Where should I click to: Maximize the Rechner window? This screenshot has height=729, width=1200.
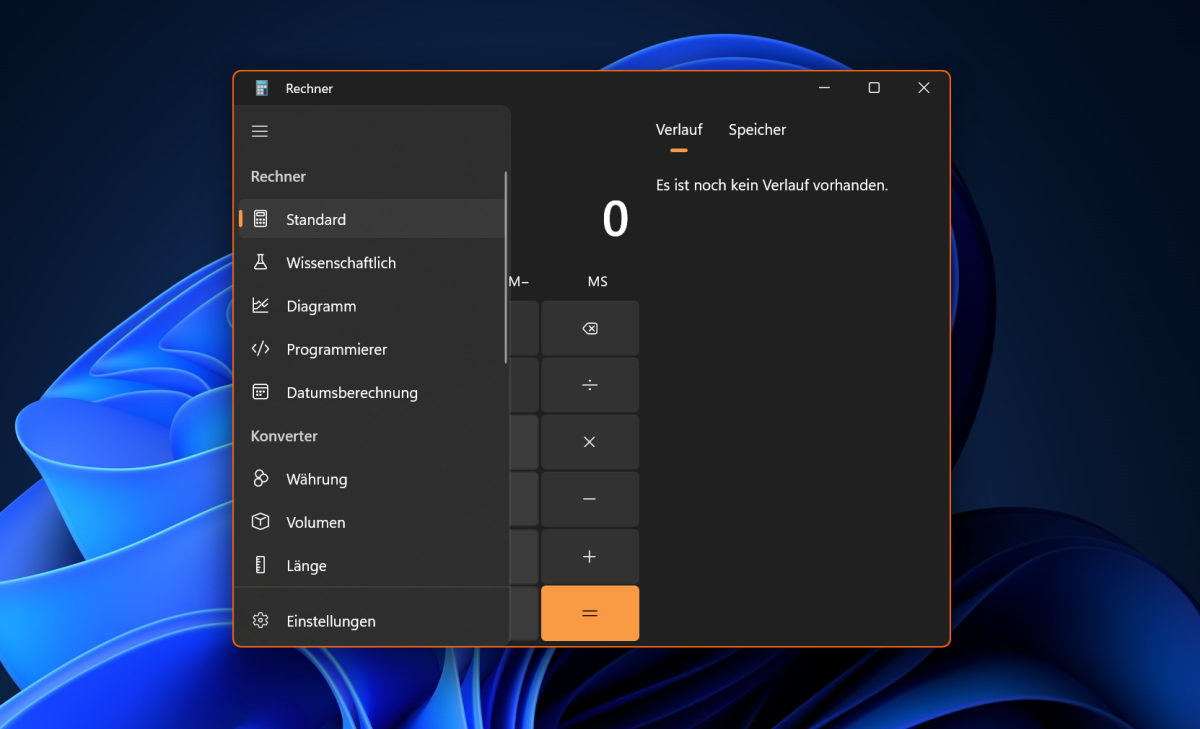(874, 88)
